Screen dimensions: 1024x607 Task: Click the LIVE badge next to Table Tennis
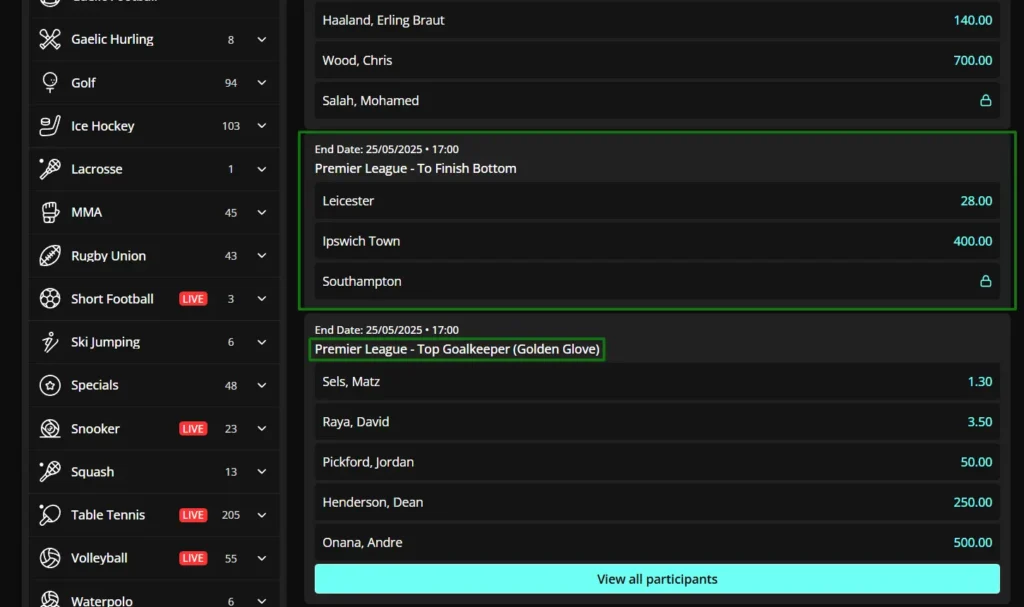(x=193, y=515)
